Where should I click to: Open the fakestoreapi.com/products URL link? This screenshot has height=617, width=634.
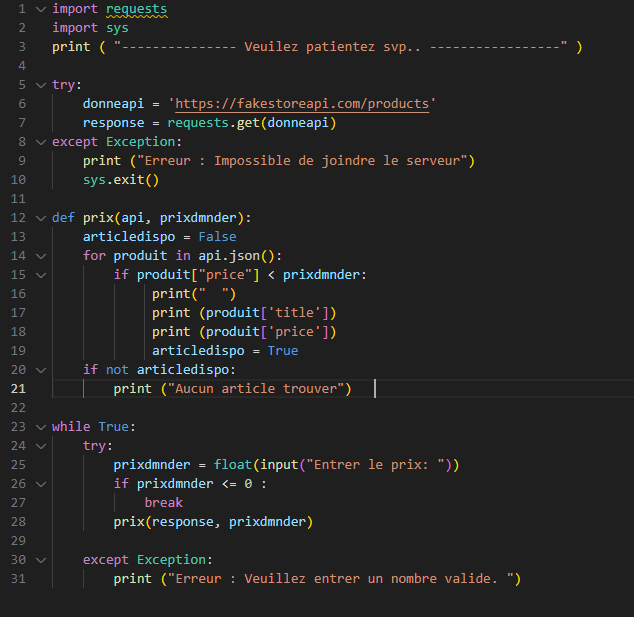pyautogui.click(x=302, y=104)
